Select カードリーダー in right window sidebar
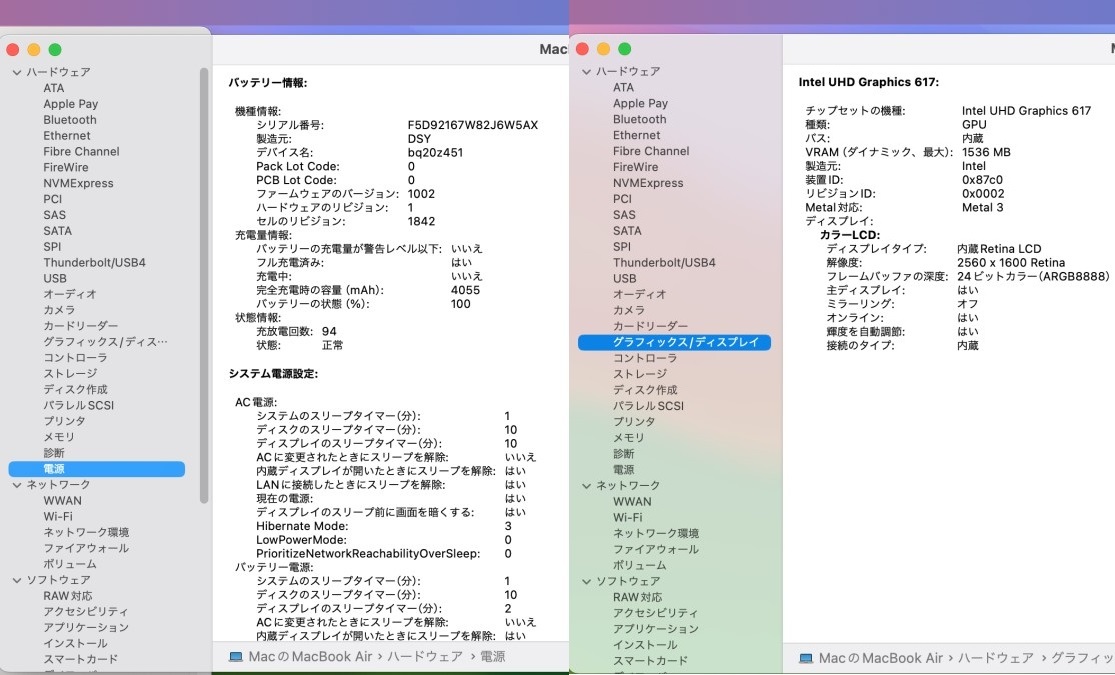 point(650,326)
